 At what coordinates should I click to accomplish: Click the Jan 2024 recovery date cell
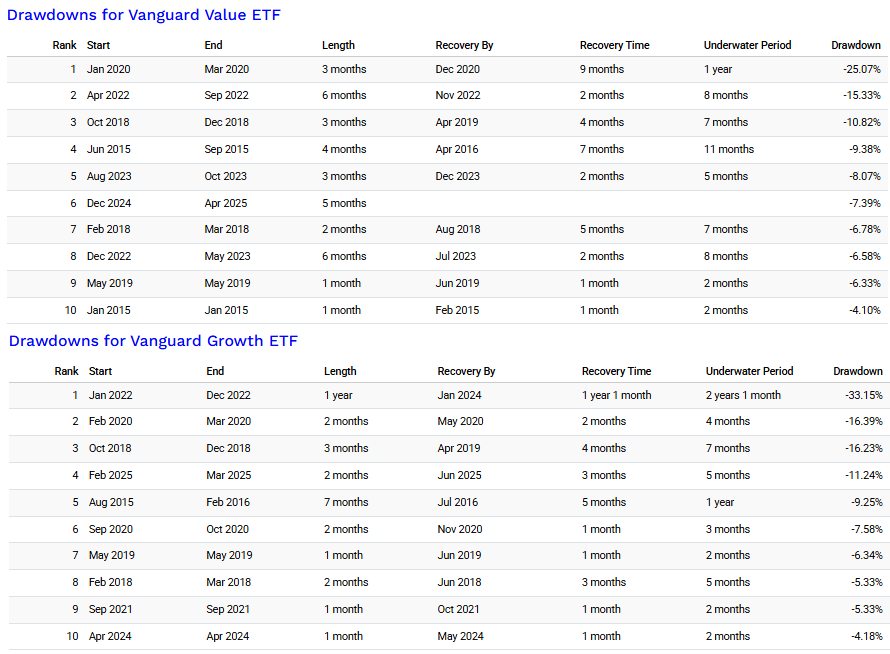460,395
